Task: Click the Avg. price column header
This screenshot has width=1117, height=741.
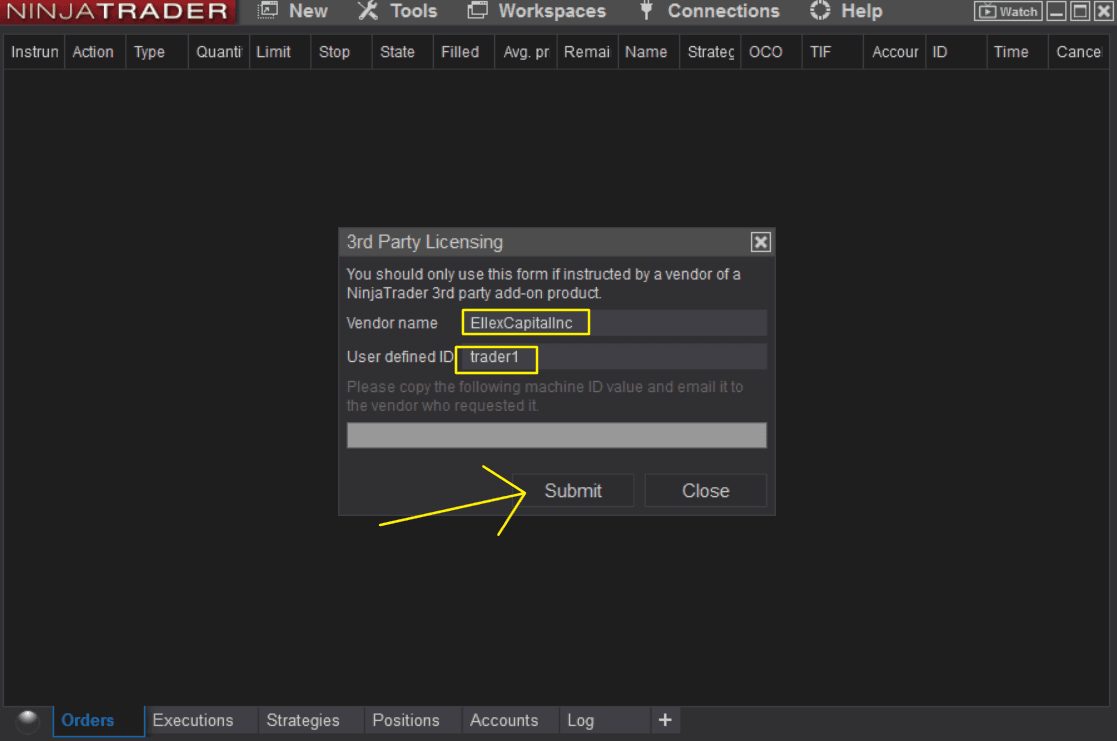Action: tap(526, 52)
